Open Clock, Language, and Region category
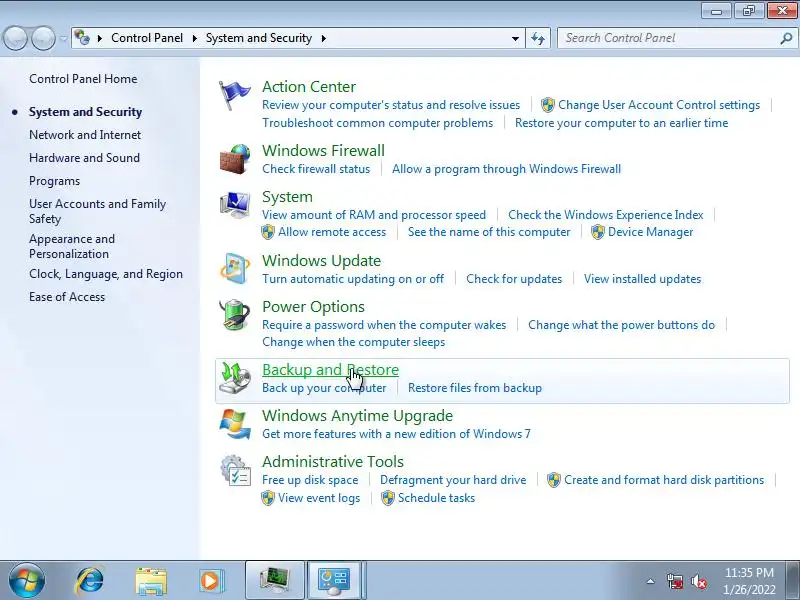The image size is (800, 600). (106, 274)
